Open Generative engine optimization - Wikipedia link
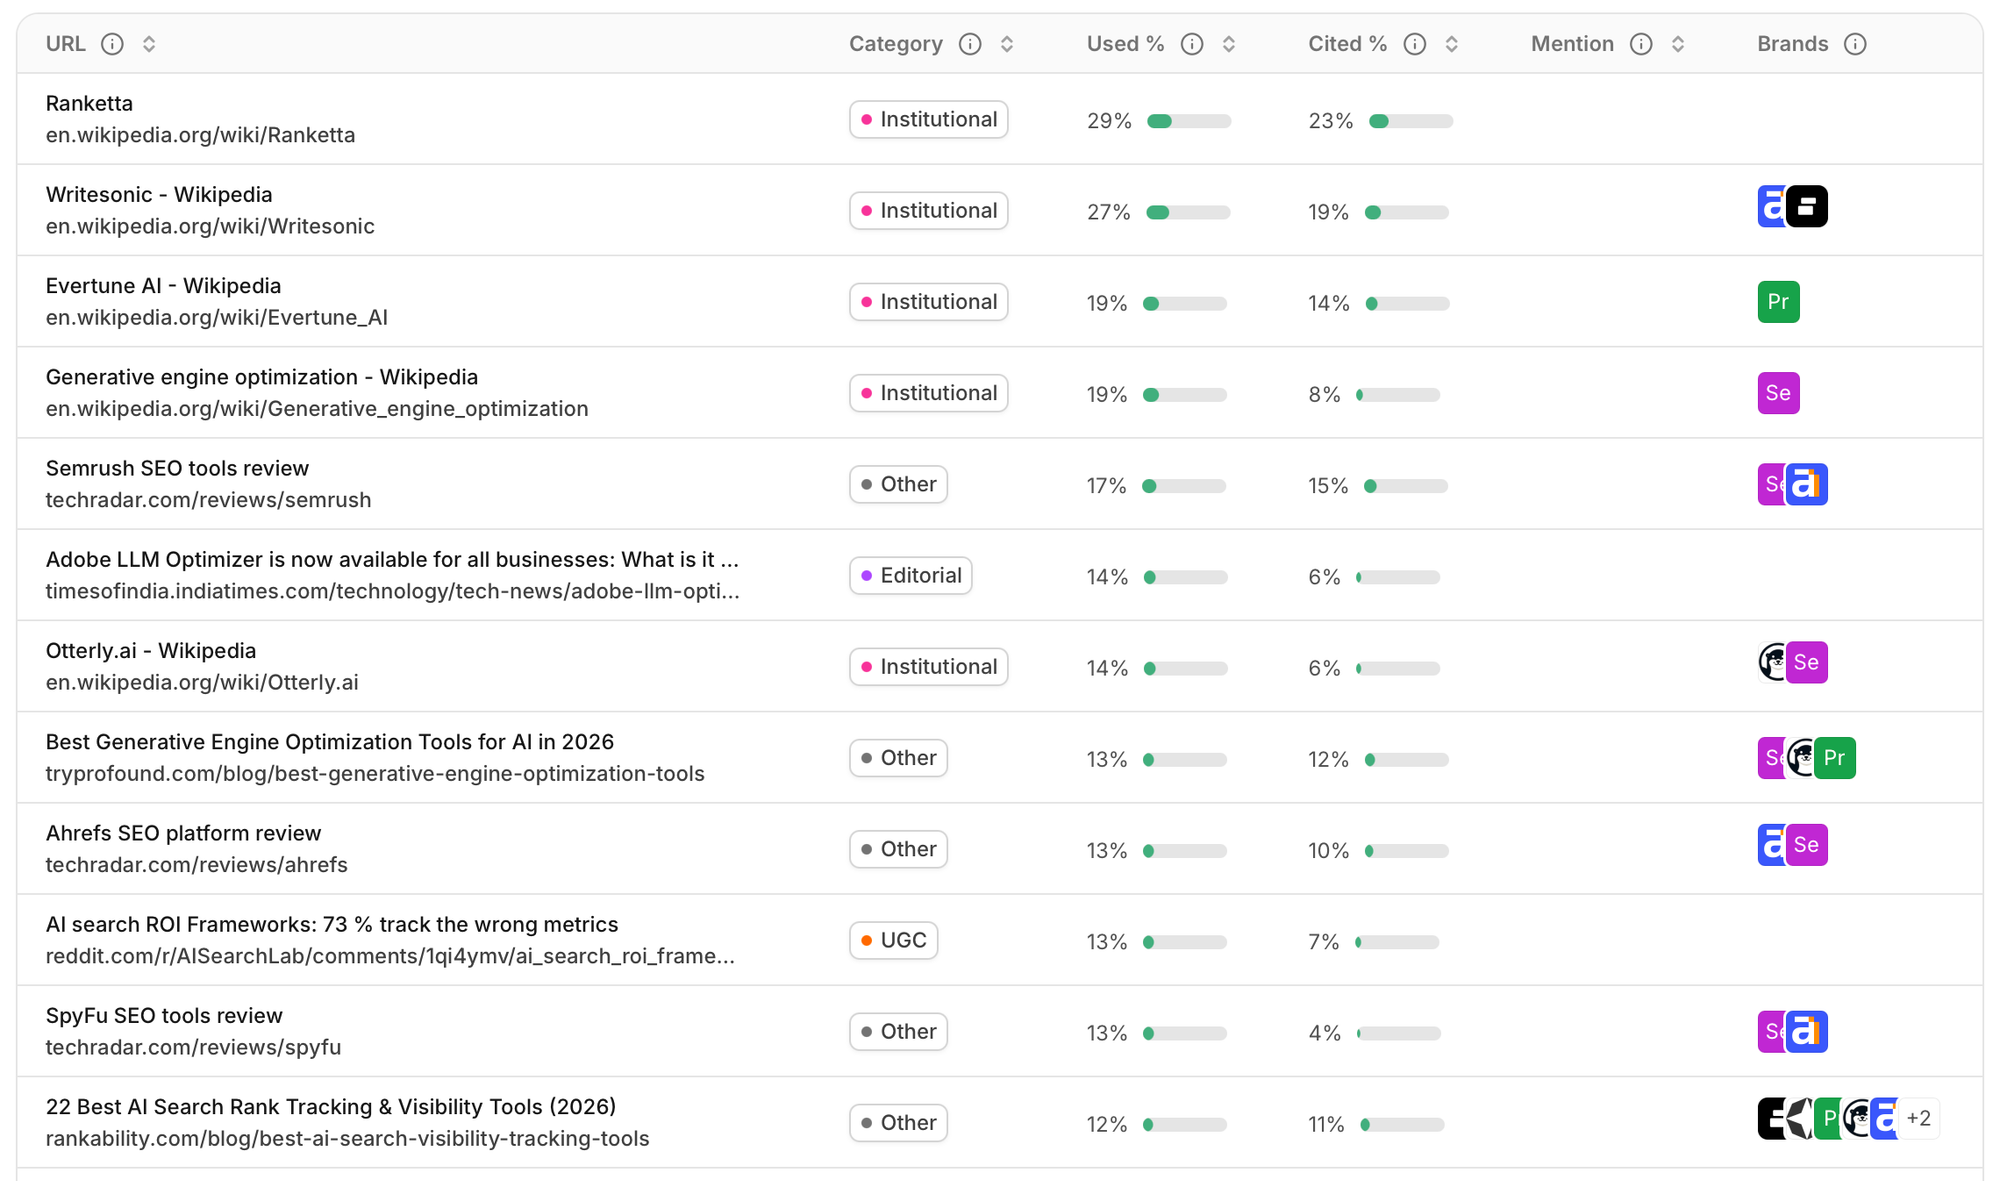Image resolution: width=2000 pixels, height=1181 pixels. click(x=262, y=377)
